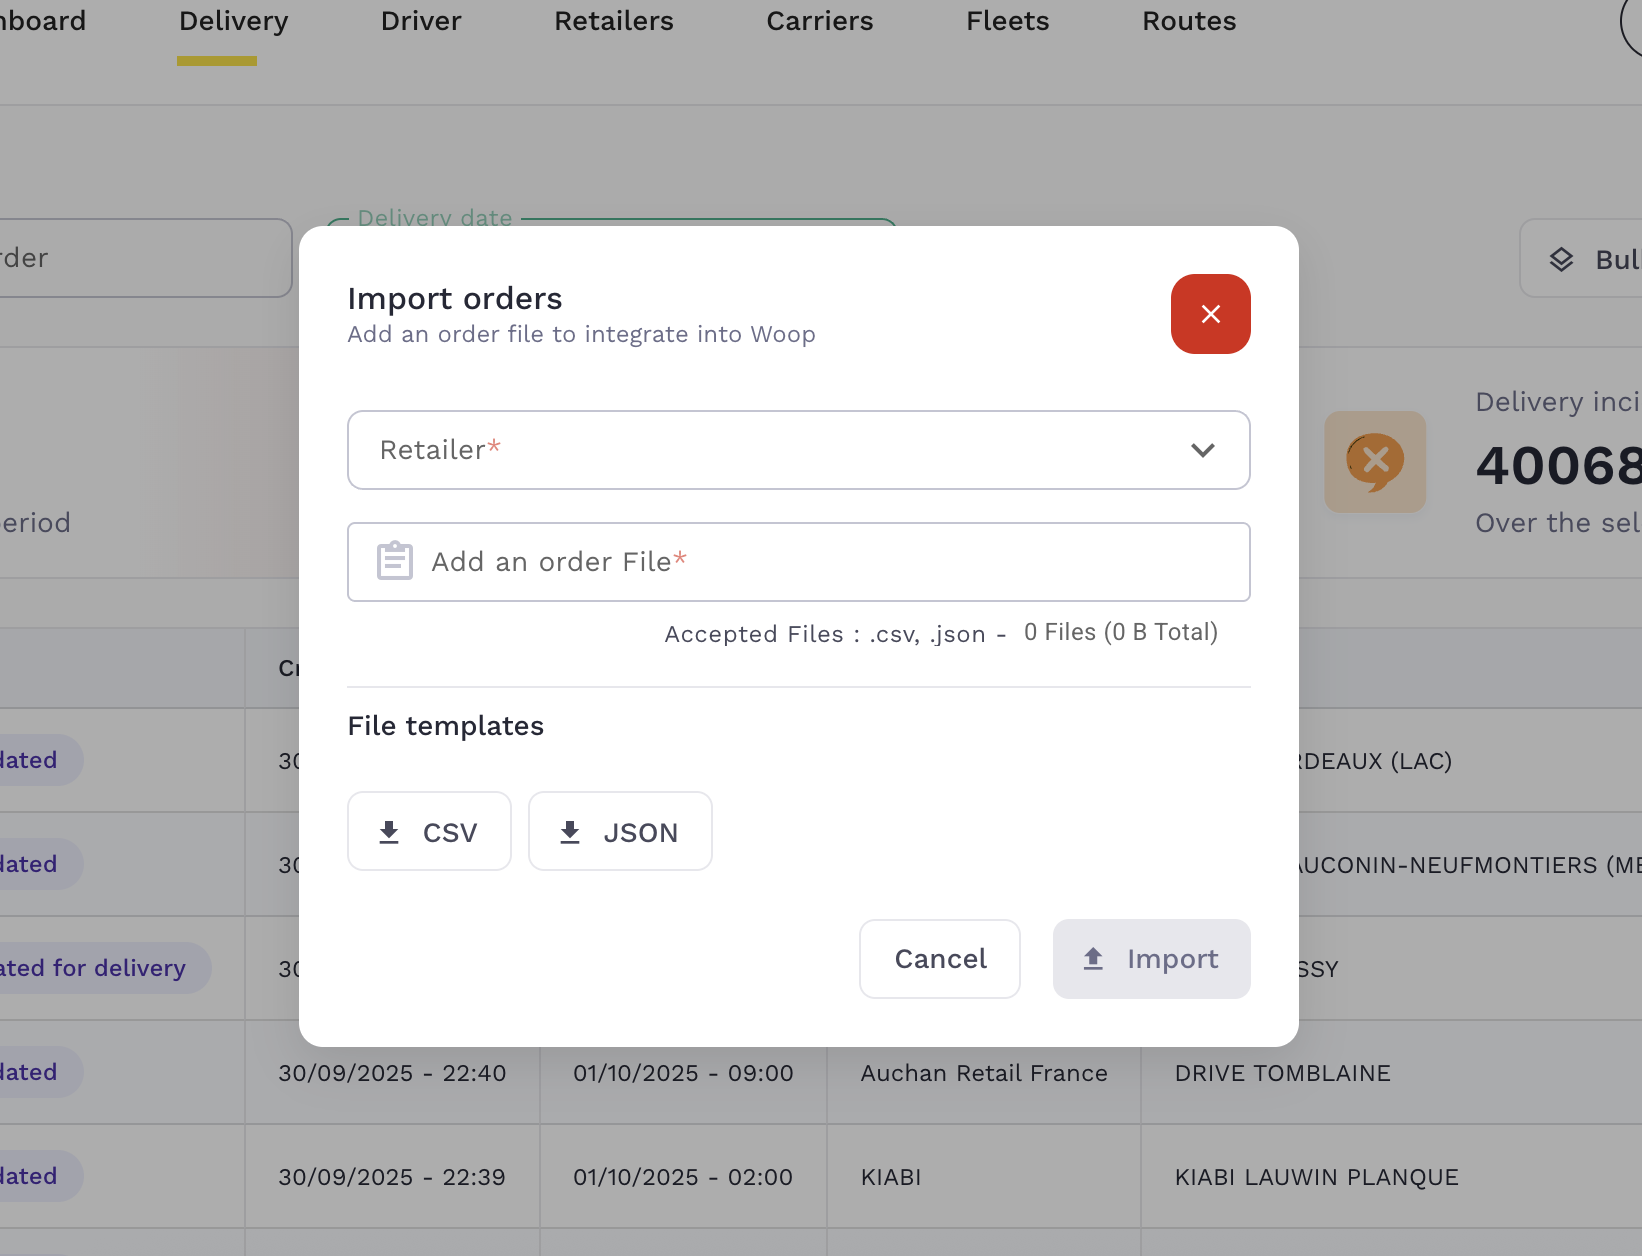Close the Import orders dialog
1642x1256 pixels.
[1210, 314]
